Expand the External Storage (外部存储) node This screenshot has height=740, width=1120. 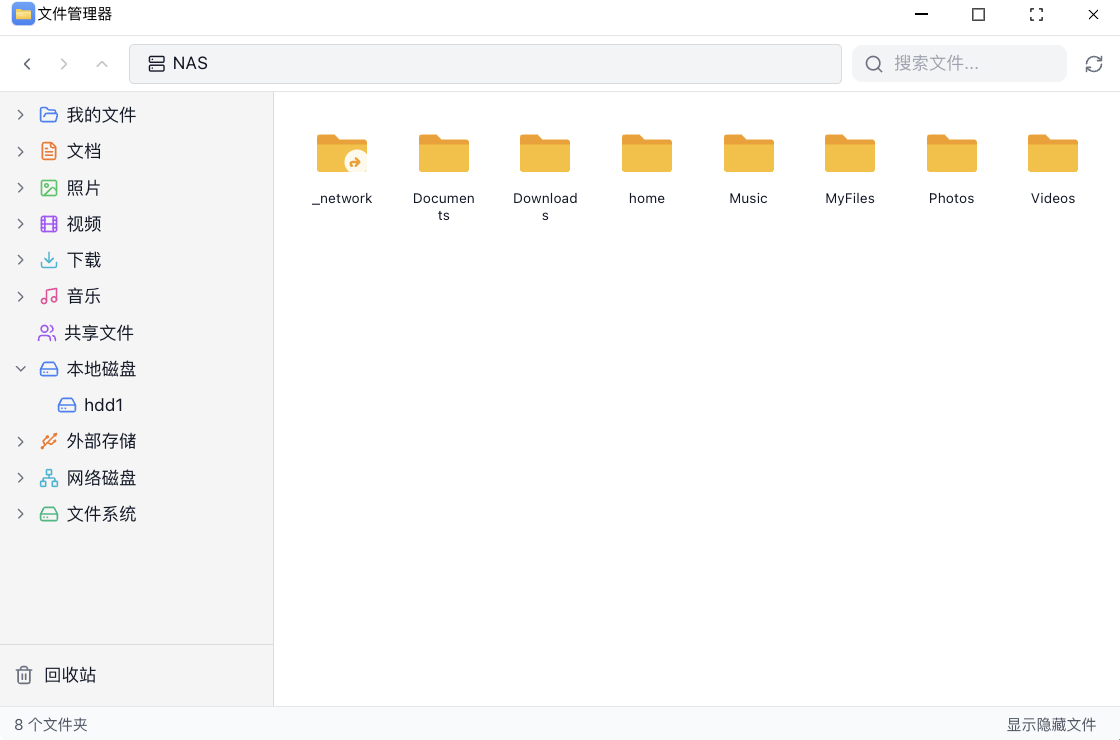(x=21, y=441)
